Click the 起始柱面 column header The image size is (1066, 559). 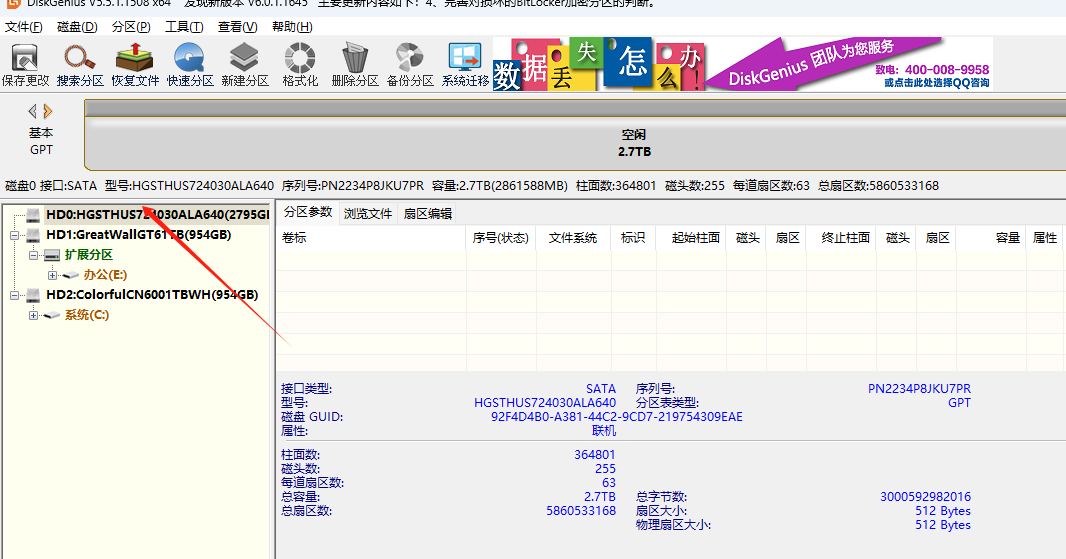[x=691, y=237]
